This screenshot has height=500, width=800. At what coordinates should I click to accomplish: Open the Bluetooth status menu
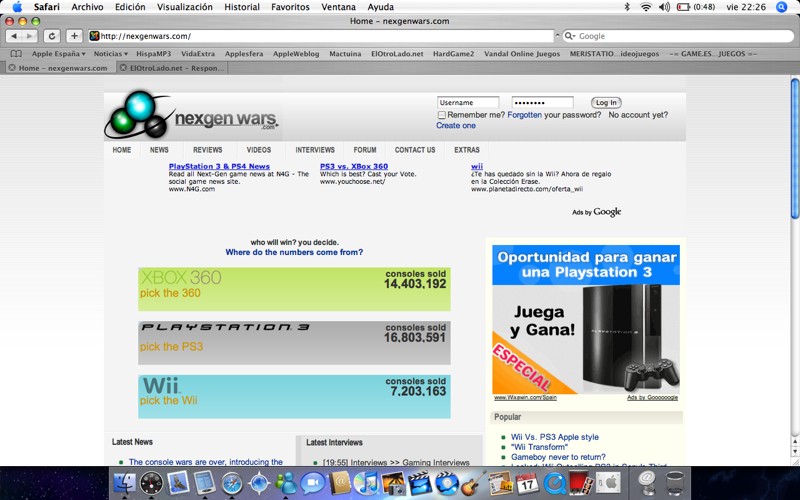point(628,7)
